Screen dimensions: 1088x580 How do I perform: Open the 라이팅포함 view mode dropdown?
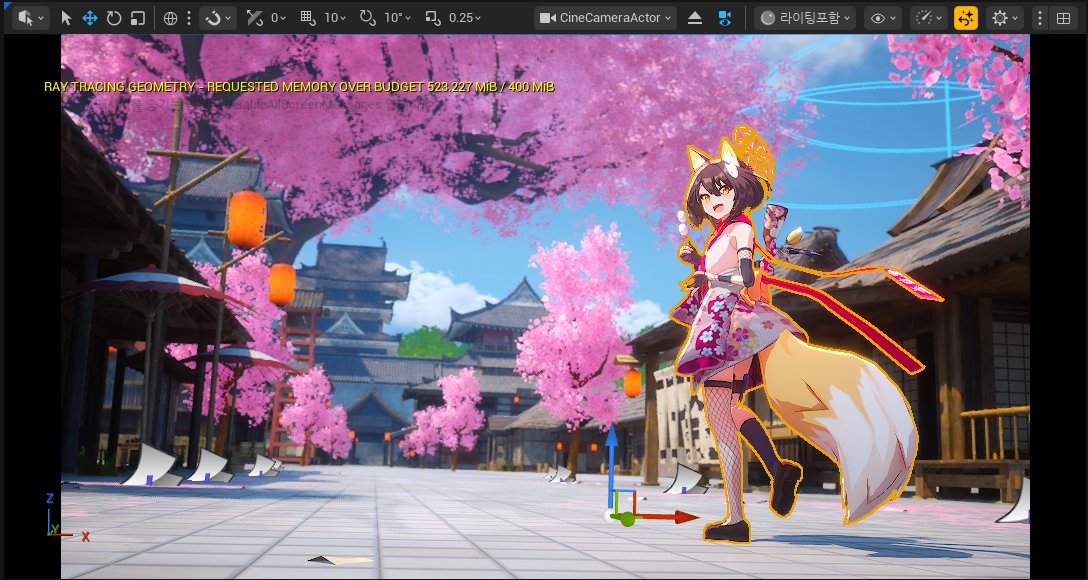(805, 18)
